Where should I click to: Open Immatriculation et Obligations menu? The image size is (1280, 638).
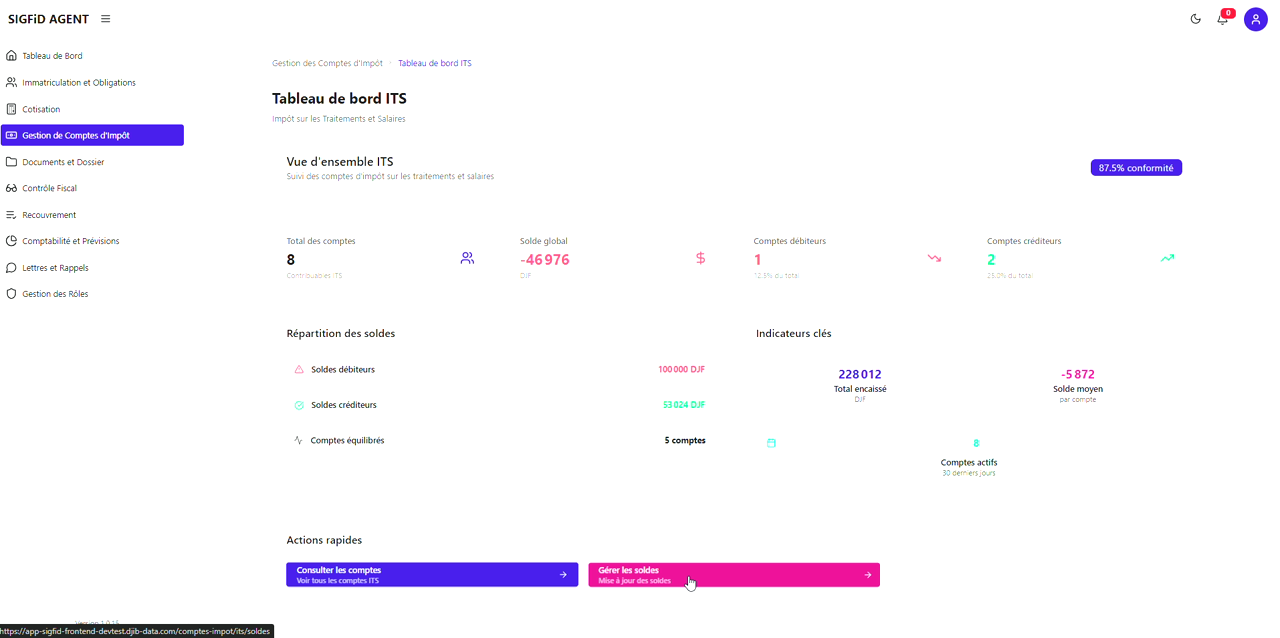click(78, 83)
